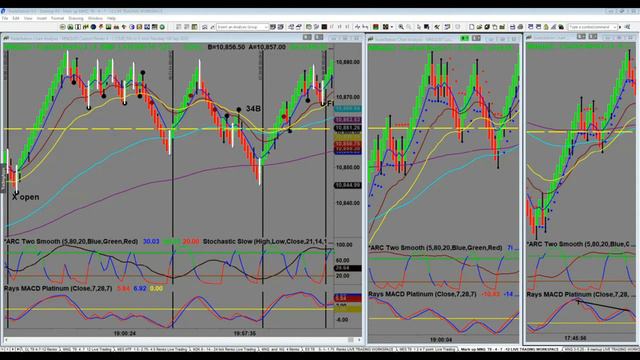Click the 10,880.00 price axis label
Image resolution: width=640 pixels, height=360 pixels.
(x=347, y=62)
